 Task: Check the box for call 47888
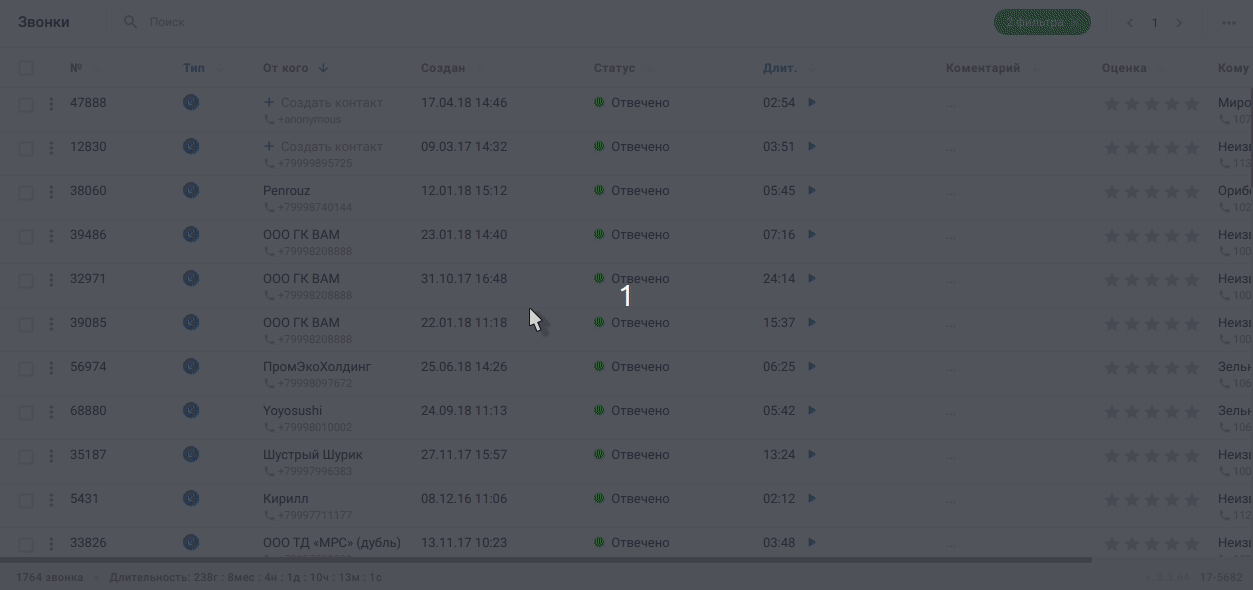point(26,104)
